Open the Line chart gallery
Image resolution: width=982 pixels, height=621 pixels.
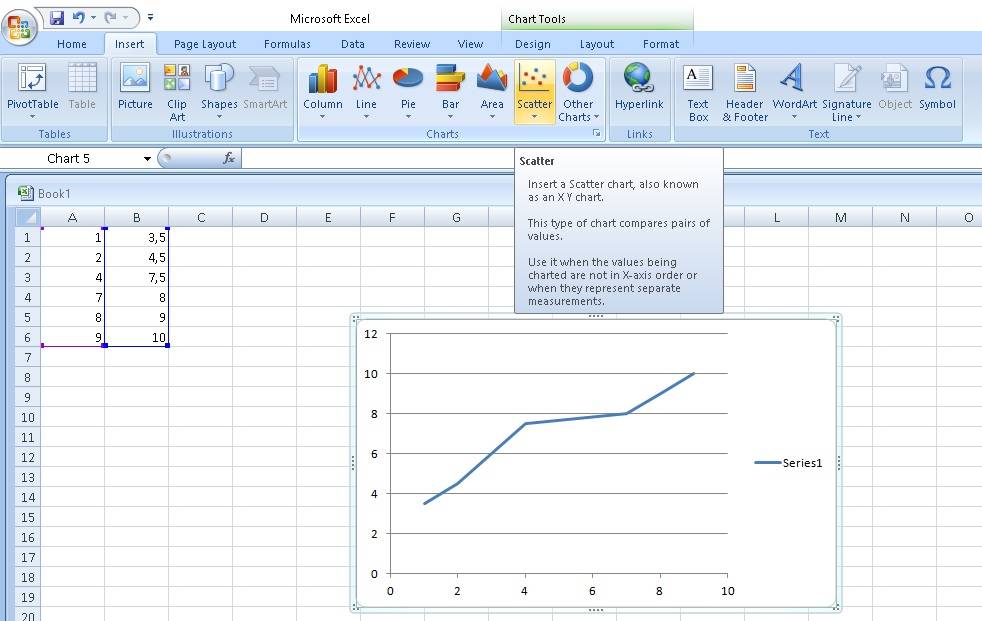click(x=366, y=91)
